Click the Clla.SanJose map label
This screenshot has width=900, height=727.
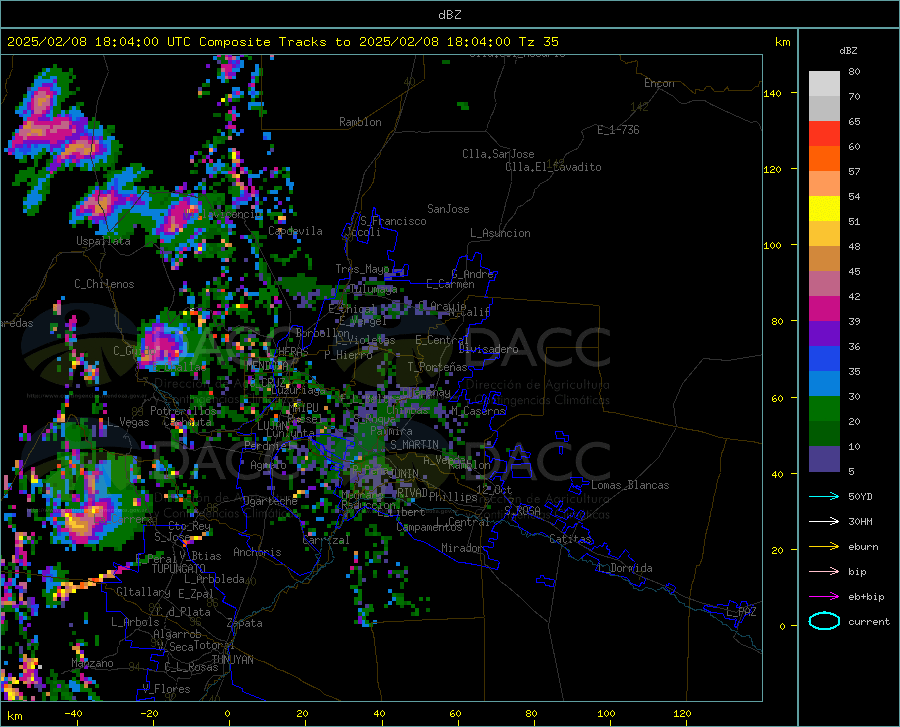(498, 154)
